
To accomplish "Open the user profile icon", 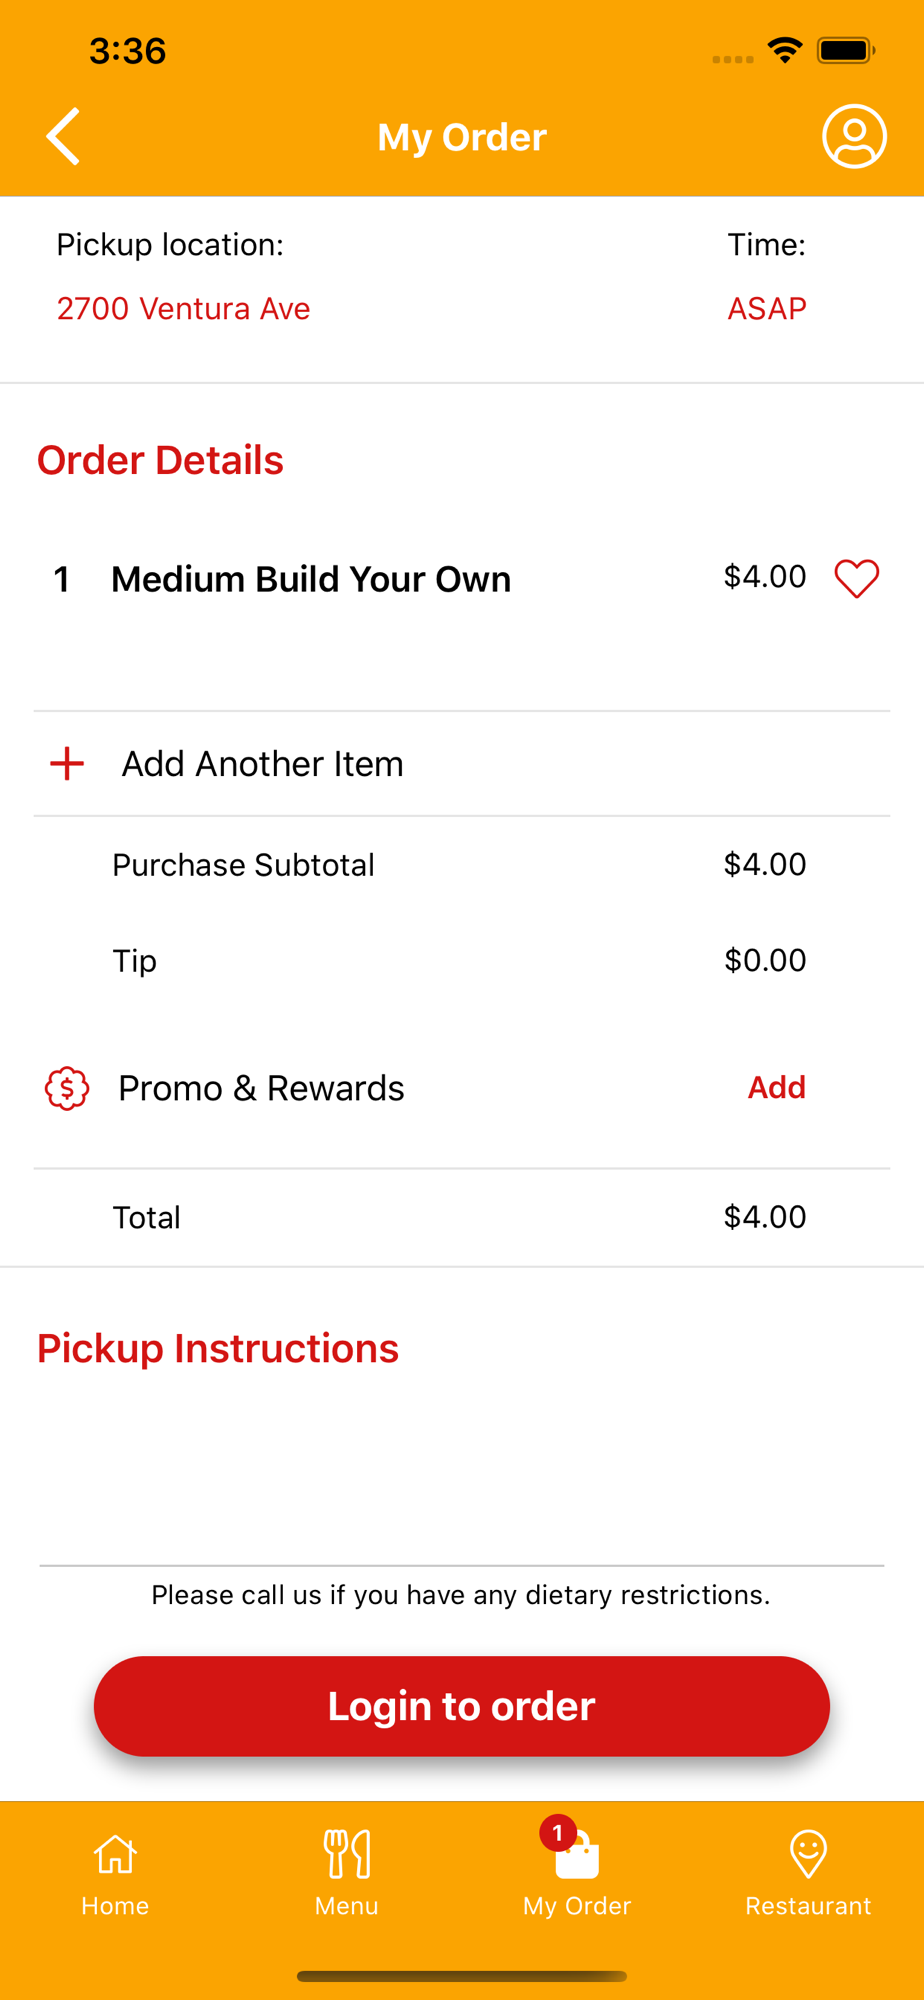I will coord(854,136).
